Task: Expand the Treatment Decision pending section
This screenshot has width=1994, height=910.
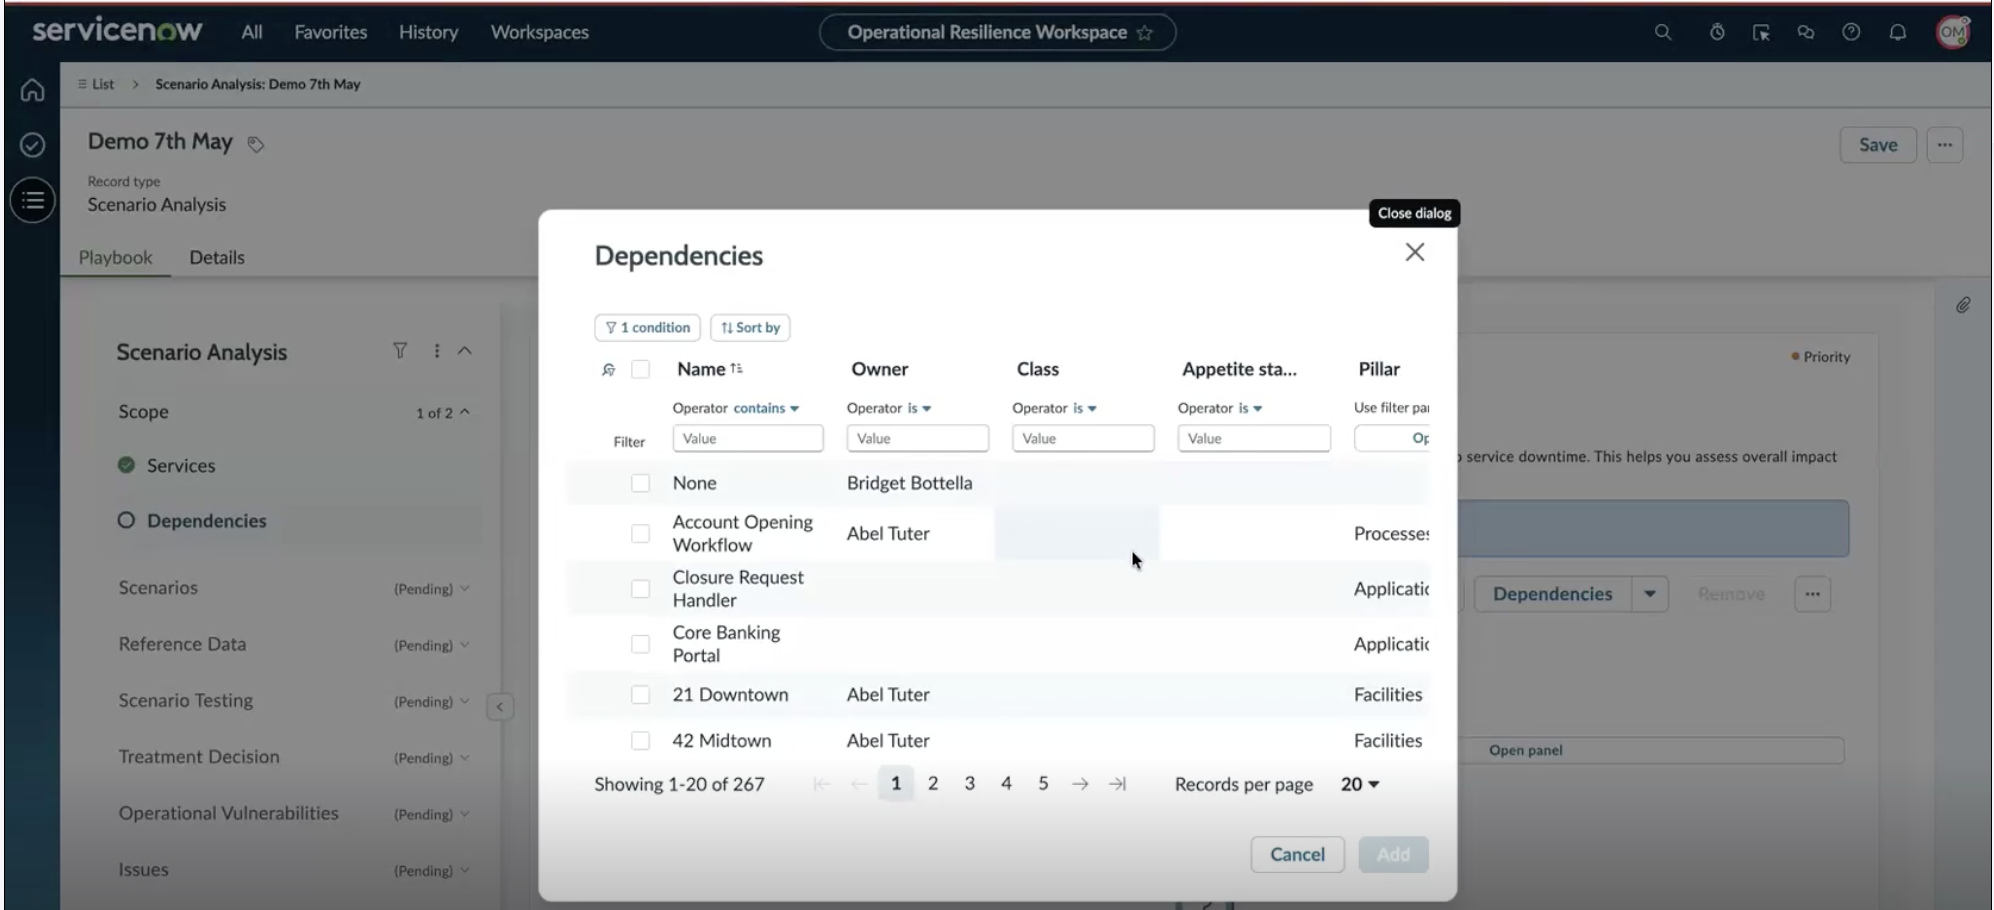Action: click(x=431, y=758)
